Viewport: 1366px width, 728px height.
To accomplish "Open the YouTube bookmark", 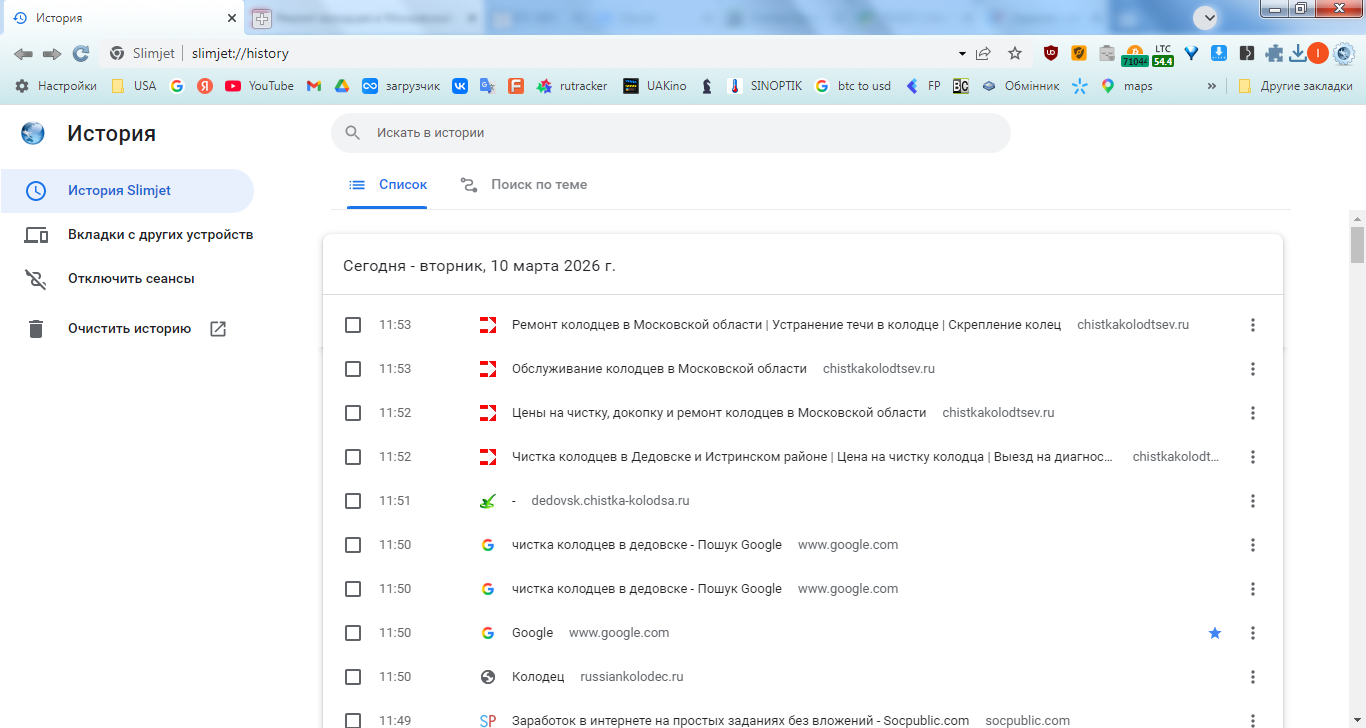I will 259,86.
